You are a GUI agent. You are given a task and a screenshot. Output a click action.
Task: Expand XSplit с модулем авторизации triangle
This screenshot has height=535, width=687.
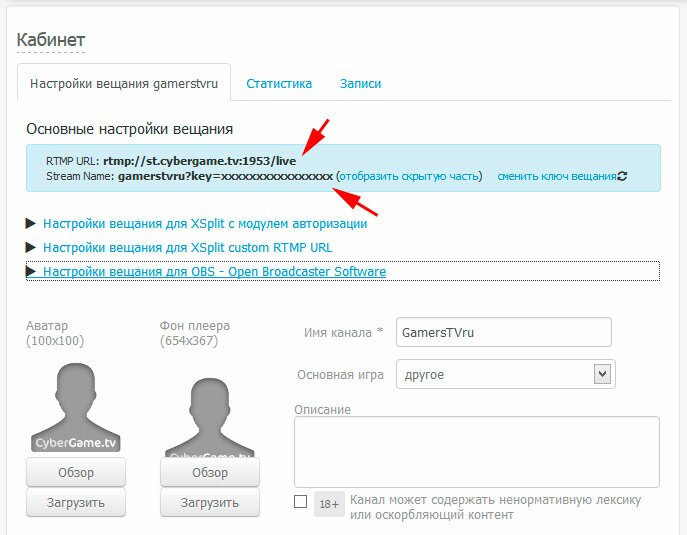point(31,223)
